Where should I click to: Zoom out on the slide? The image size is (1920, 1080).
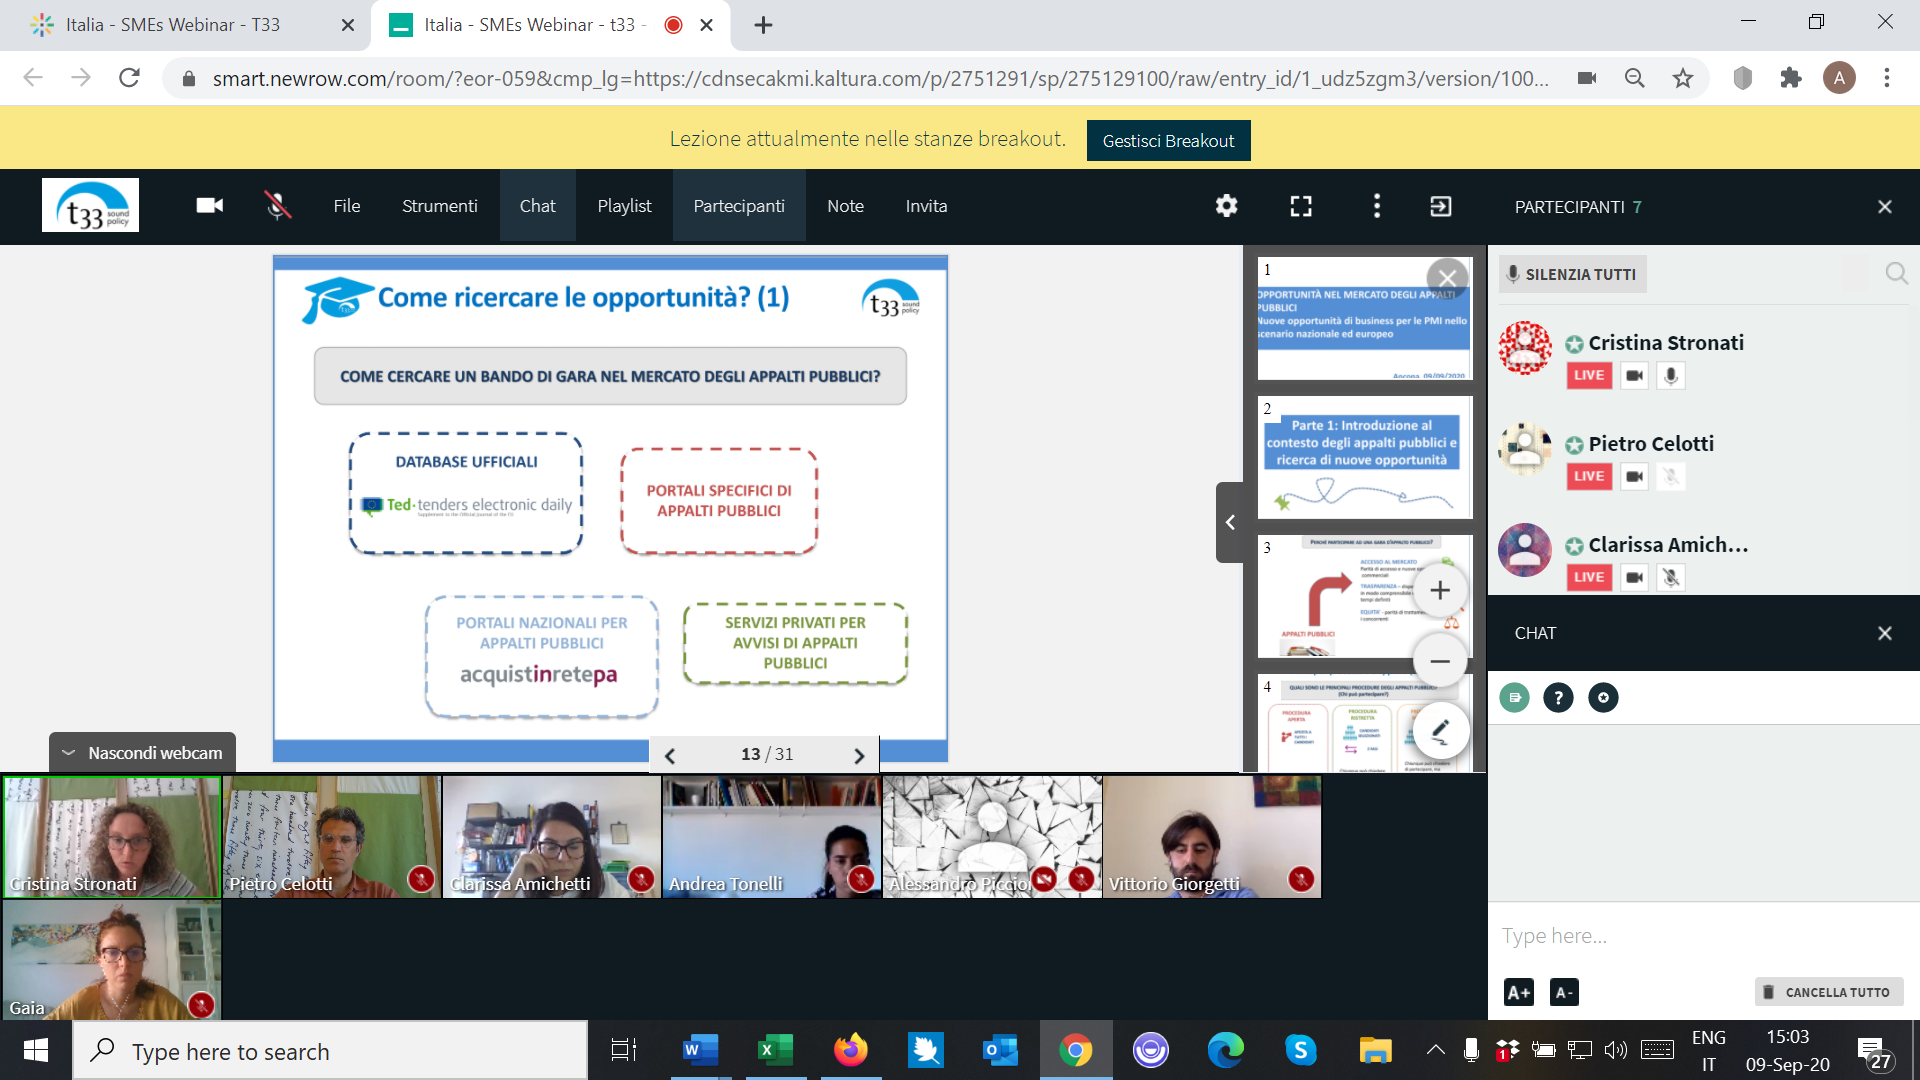pyautogui.click(x=1440, y=661)
